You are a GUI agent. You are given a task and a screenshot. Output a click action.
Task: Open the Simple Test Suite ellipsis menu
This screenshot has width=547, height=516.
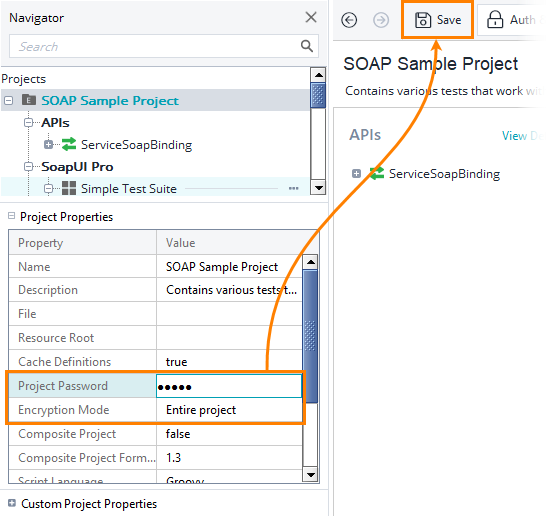pos(294,188)
